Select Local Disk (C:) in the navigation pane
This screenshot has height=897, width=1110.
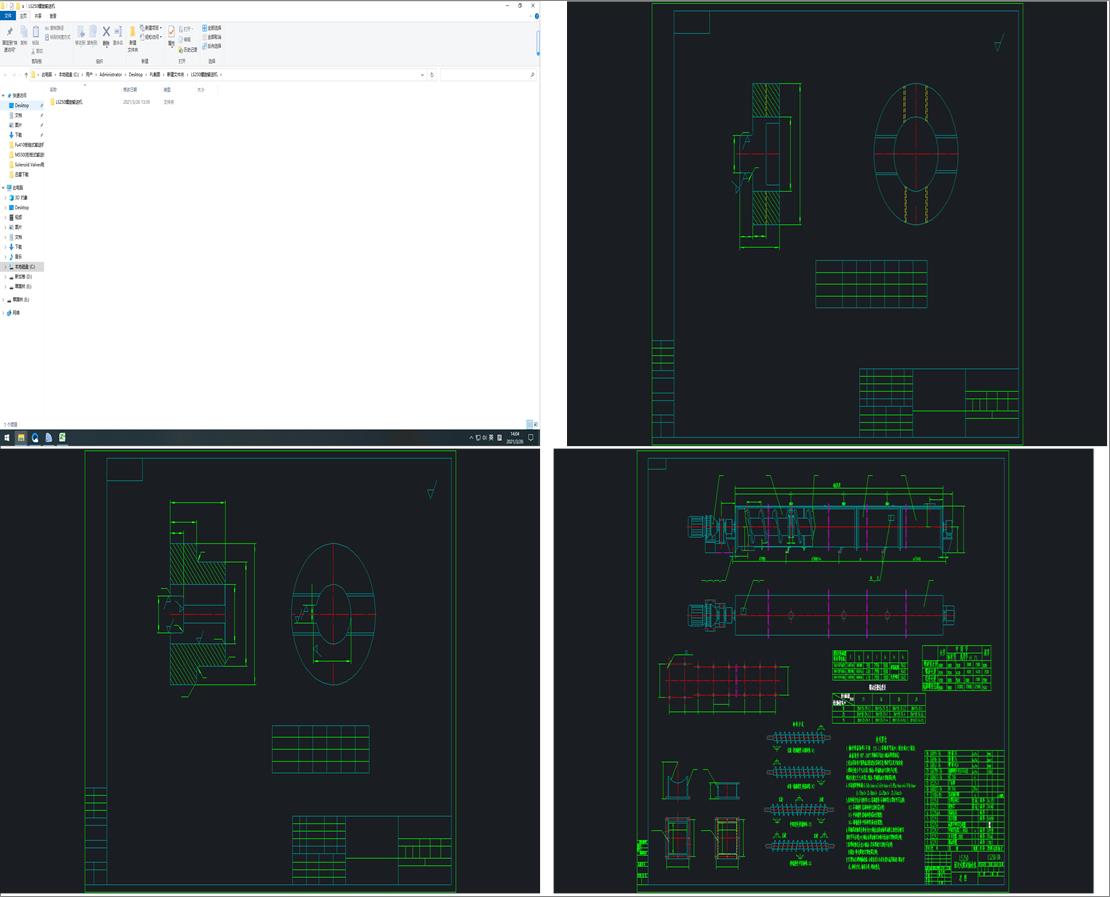(x=24, y=267)
